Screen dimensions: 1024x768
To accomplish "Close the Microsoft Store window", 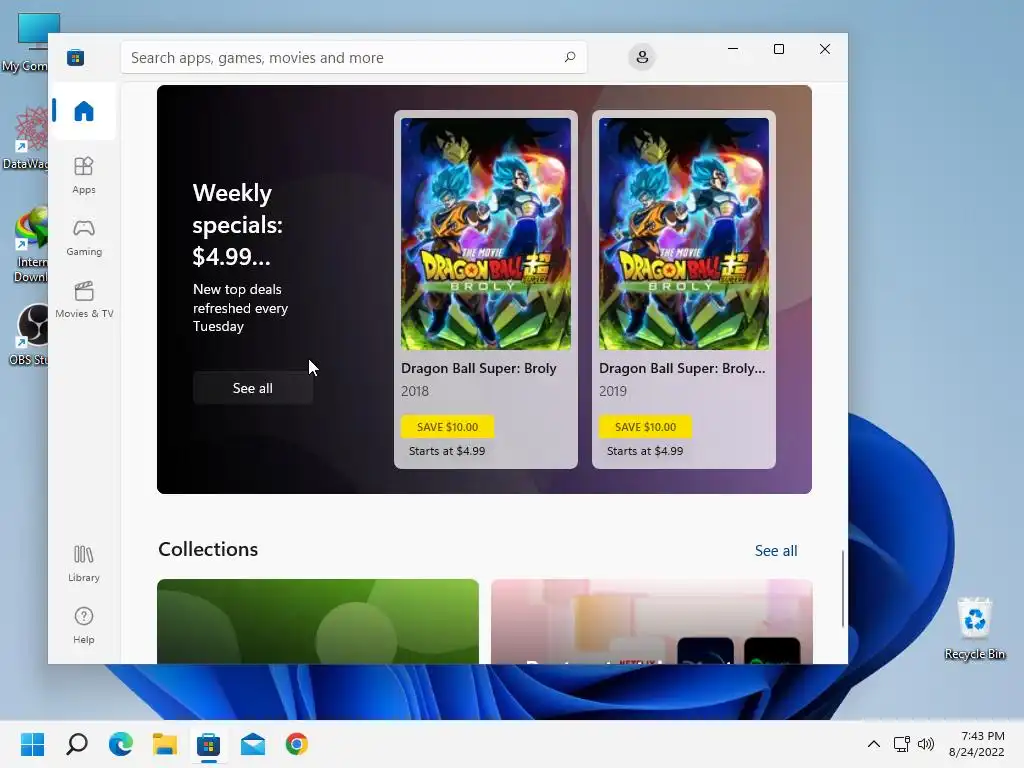I will pos(825,49).
